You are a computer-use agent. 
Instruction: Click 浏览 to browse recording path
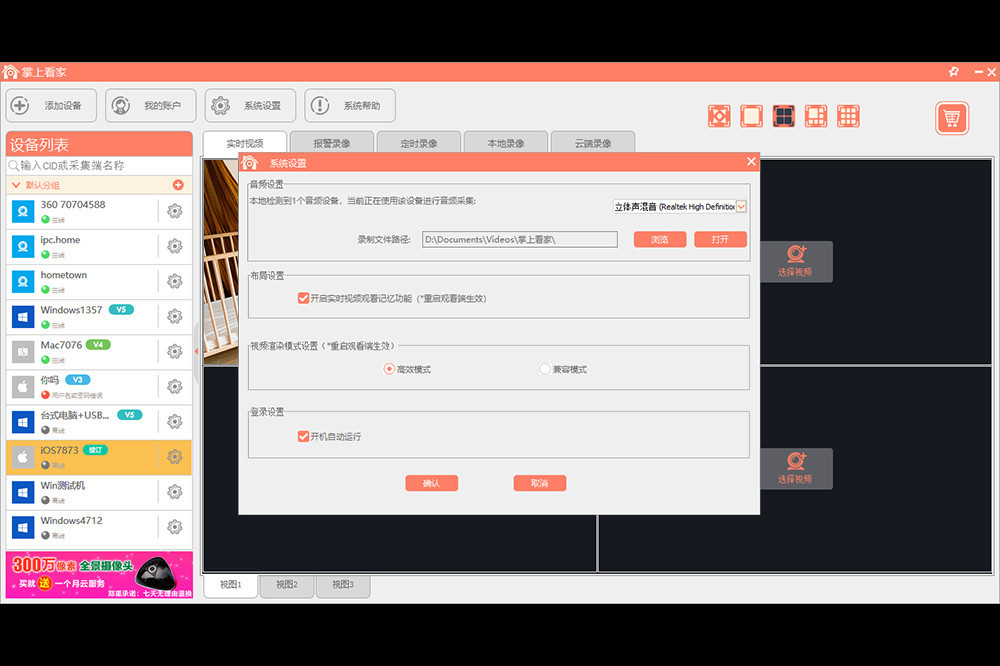(659, 239)
